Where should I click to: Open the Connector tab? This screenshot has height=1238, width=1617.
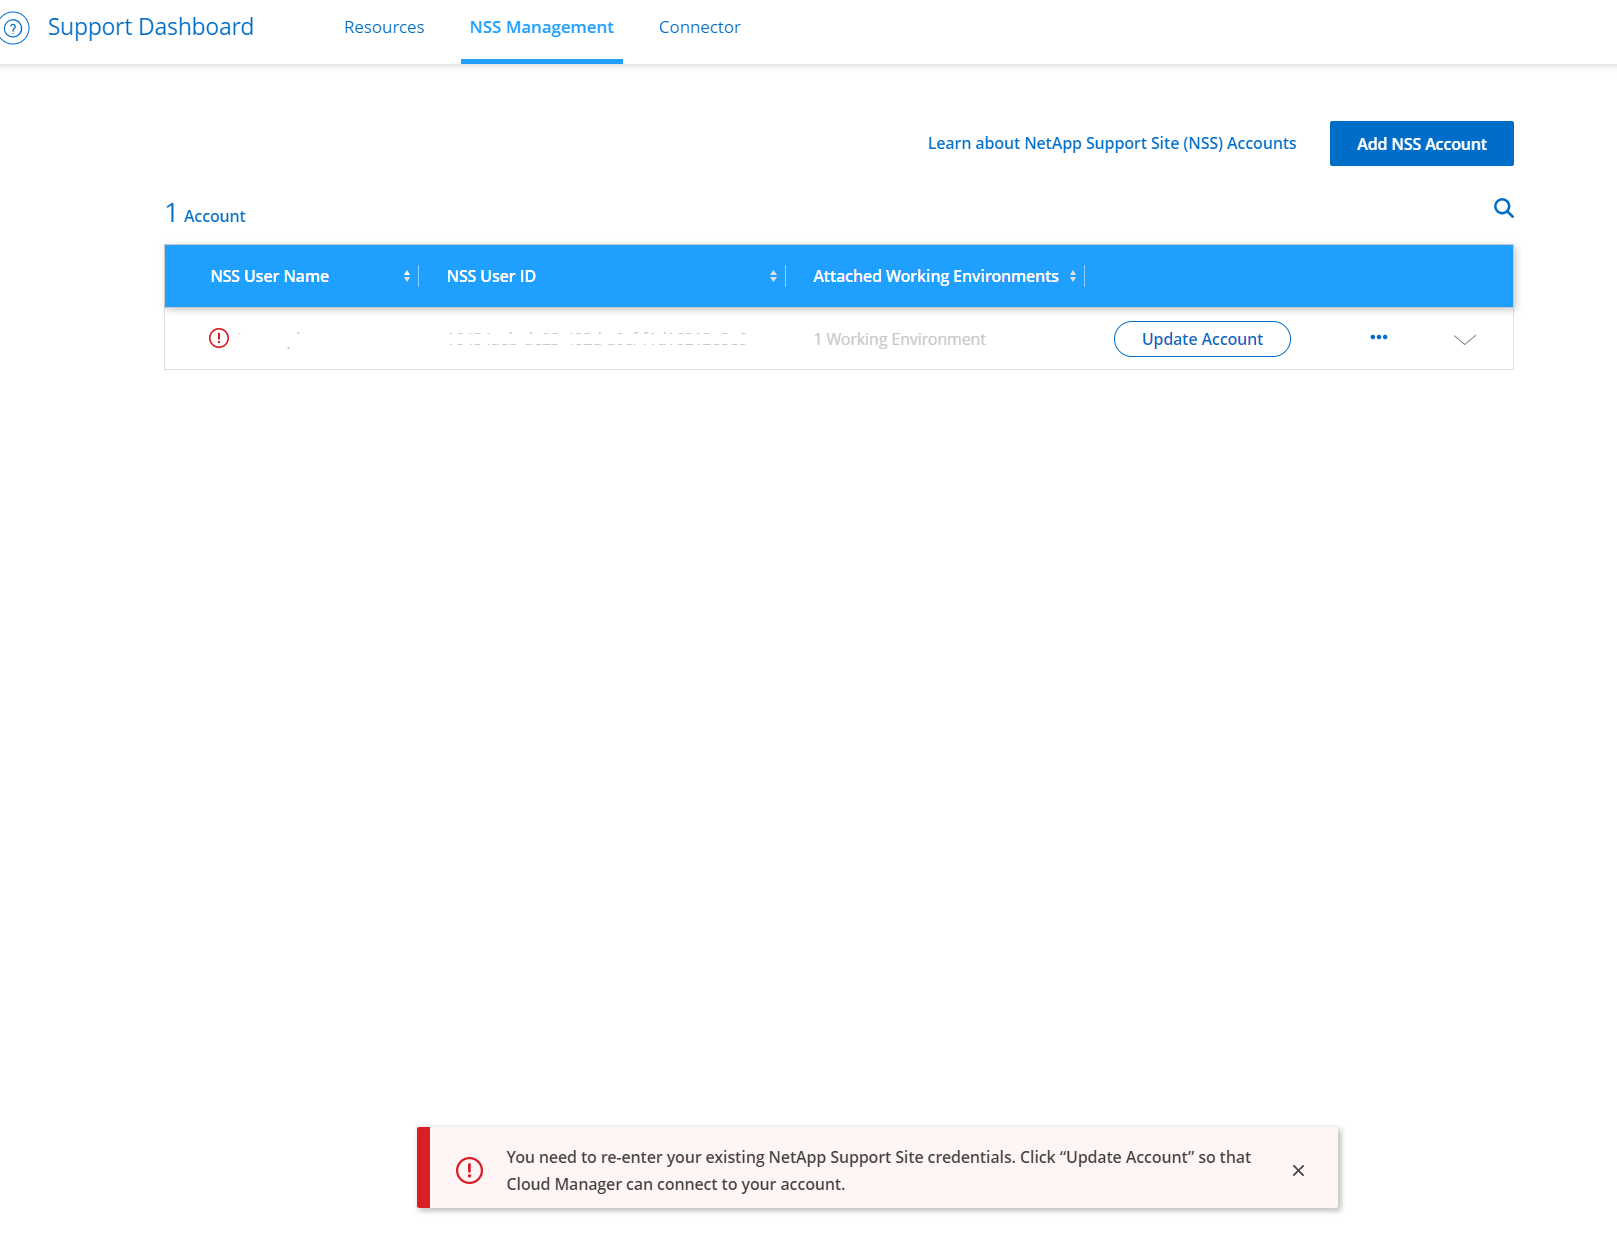pos(699,28)
